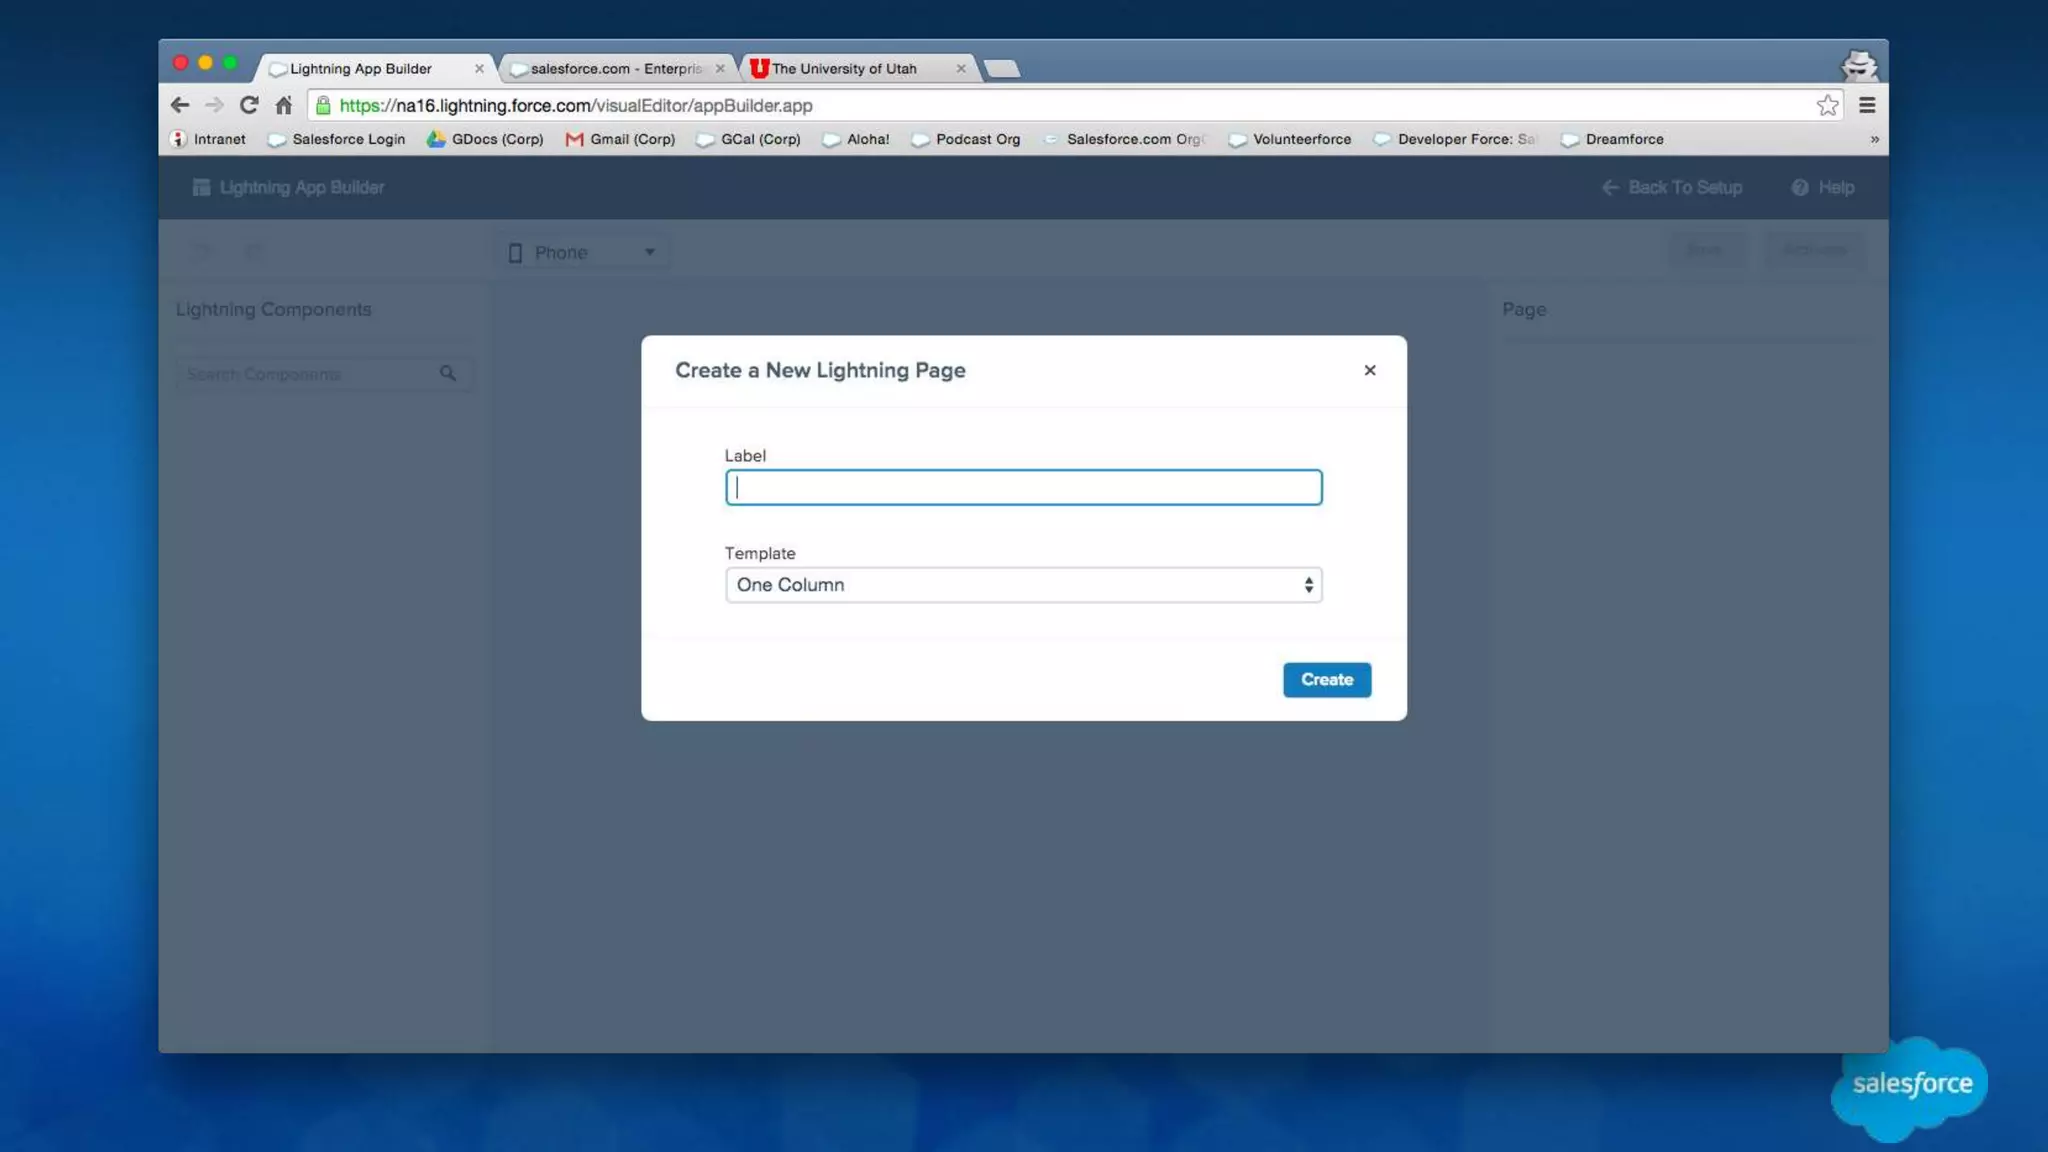
Task: Focus the Label text field
Action: 1023,488
